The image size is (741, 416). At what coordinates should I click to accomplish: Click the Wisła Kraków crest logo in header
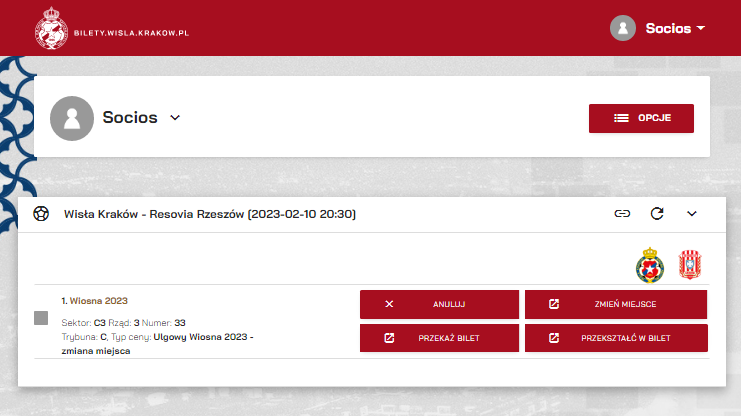[x=51, y=28]
